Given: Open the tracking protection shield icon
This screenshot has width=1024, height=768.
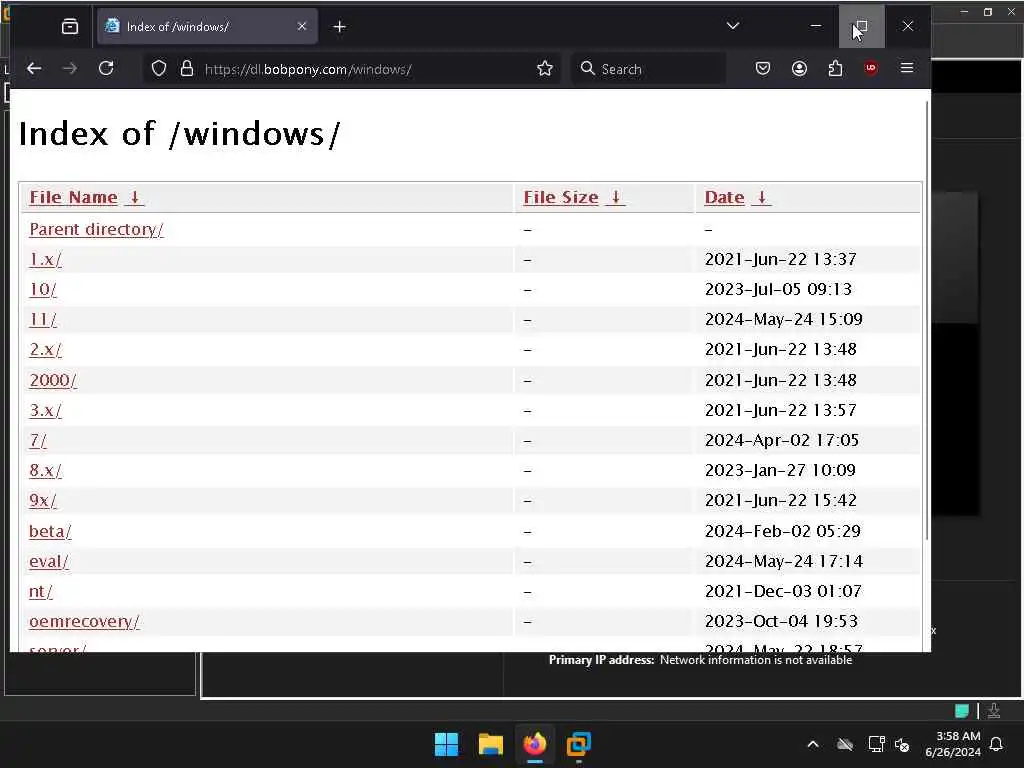Looking at the screenshot, I should (159, 69).
